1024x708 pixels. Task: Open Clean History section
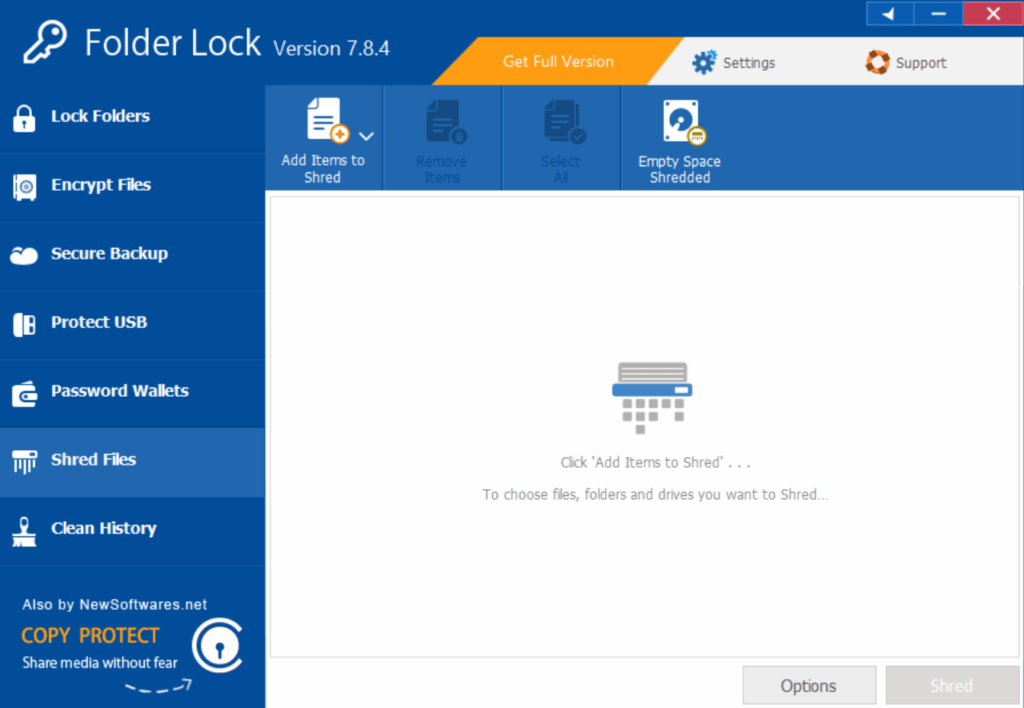[133, 530]
